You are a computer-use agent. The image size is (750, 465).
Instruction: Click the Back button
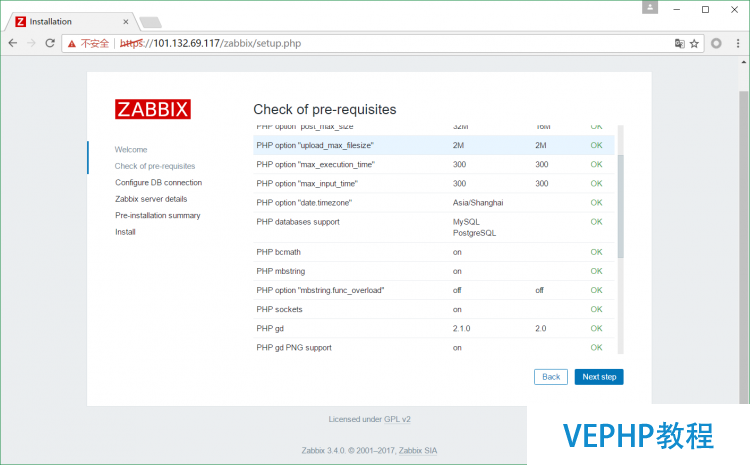click(551, 377)
